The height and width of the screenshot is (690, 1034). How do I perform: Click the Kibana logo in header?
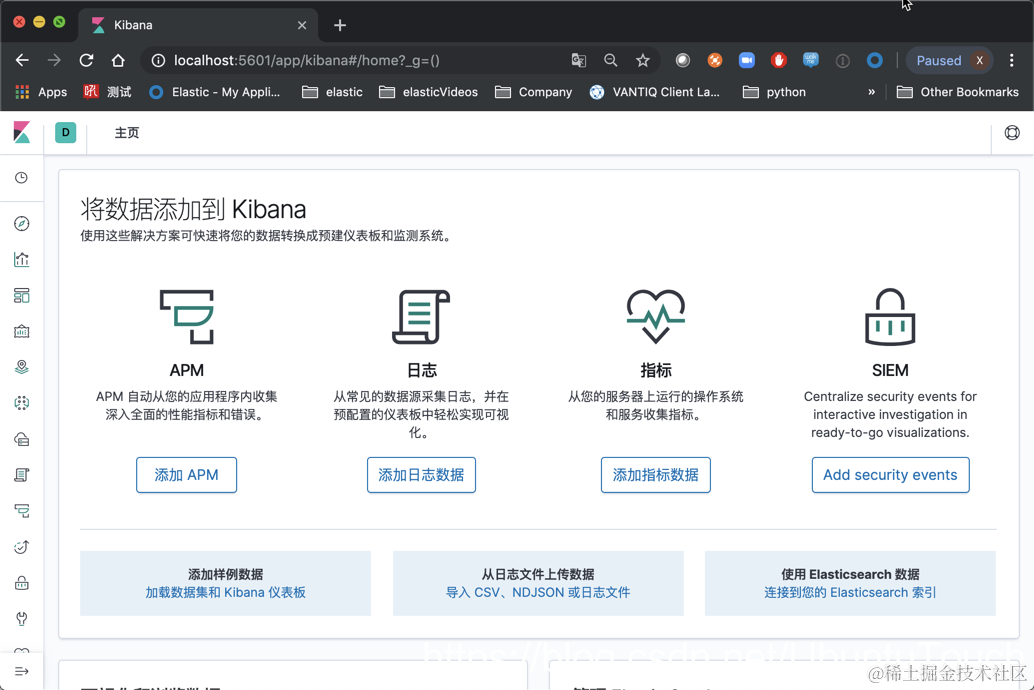click(22, 133)
